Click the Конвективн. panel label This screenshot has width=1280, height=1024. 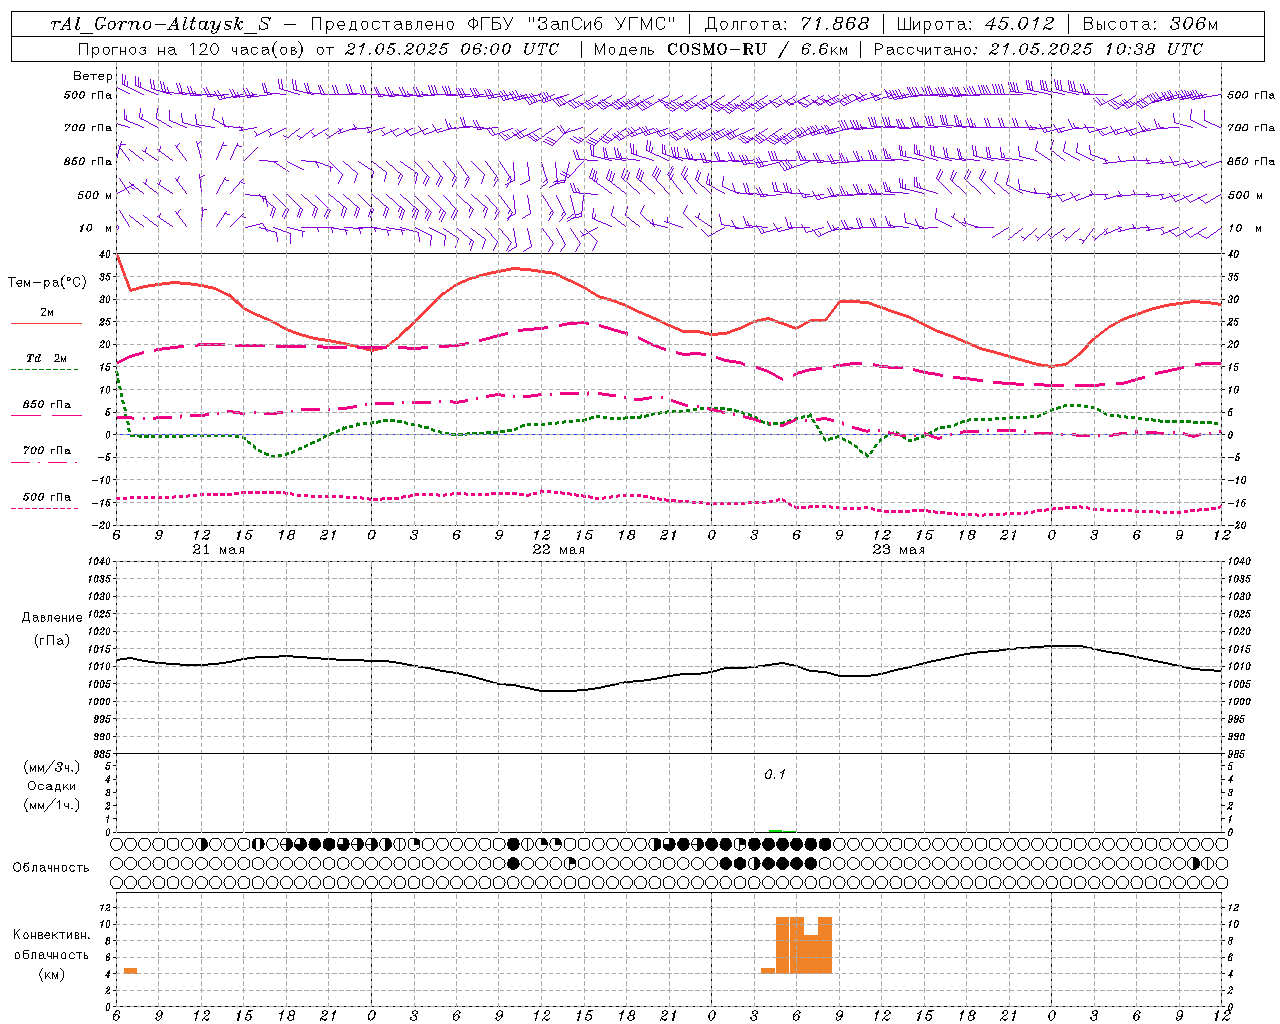[51, 935]
